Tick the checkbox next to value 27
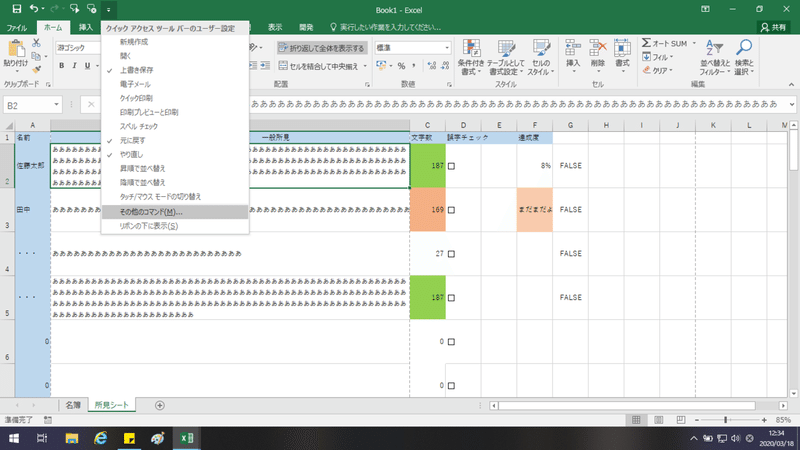 coord(451,254)
